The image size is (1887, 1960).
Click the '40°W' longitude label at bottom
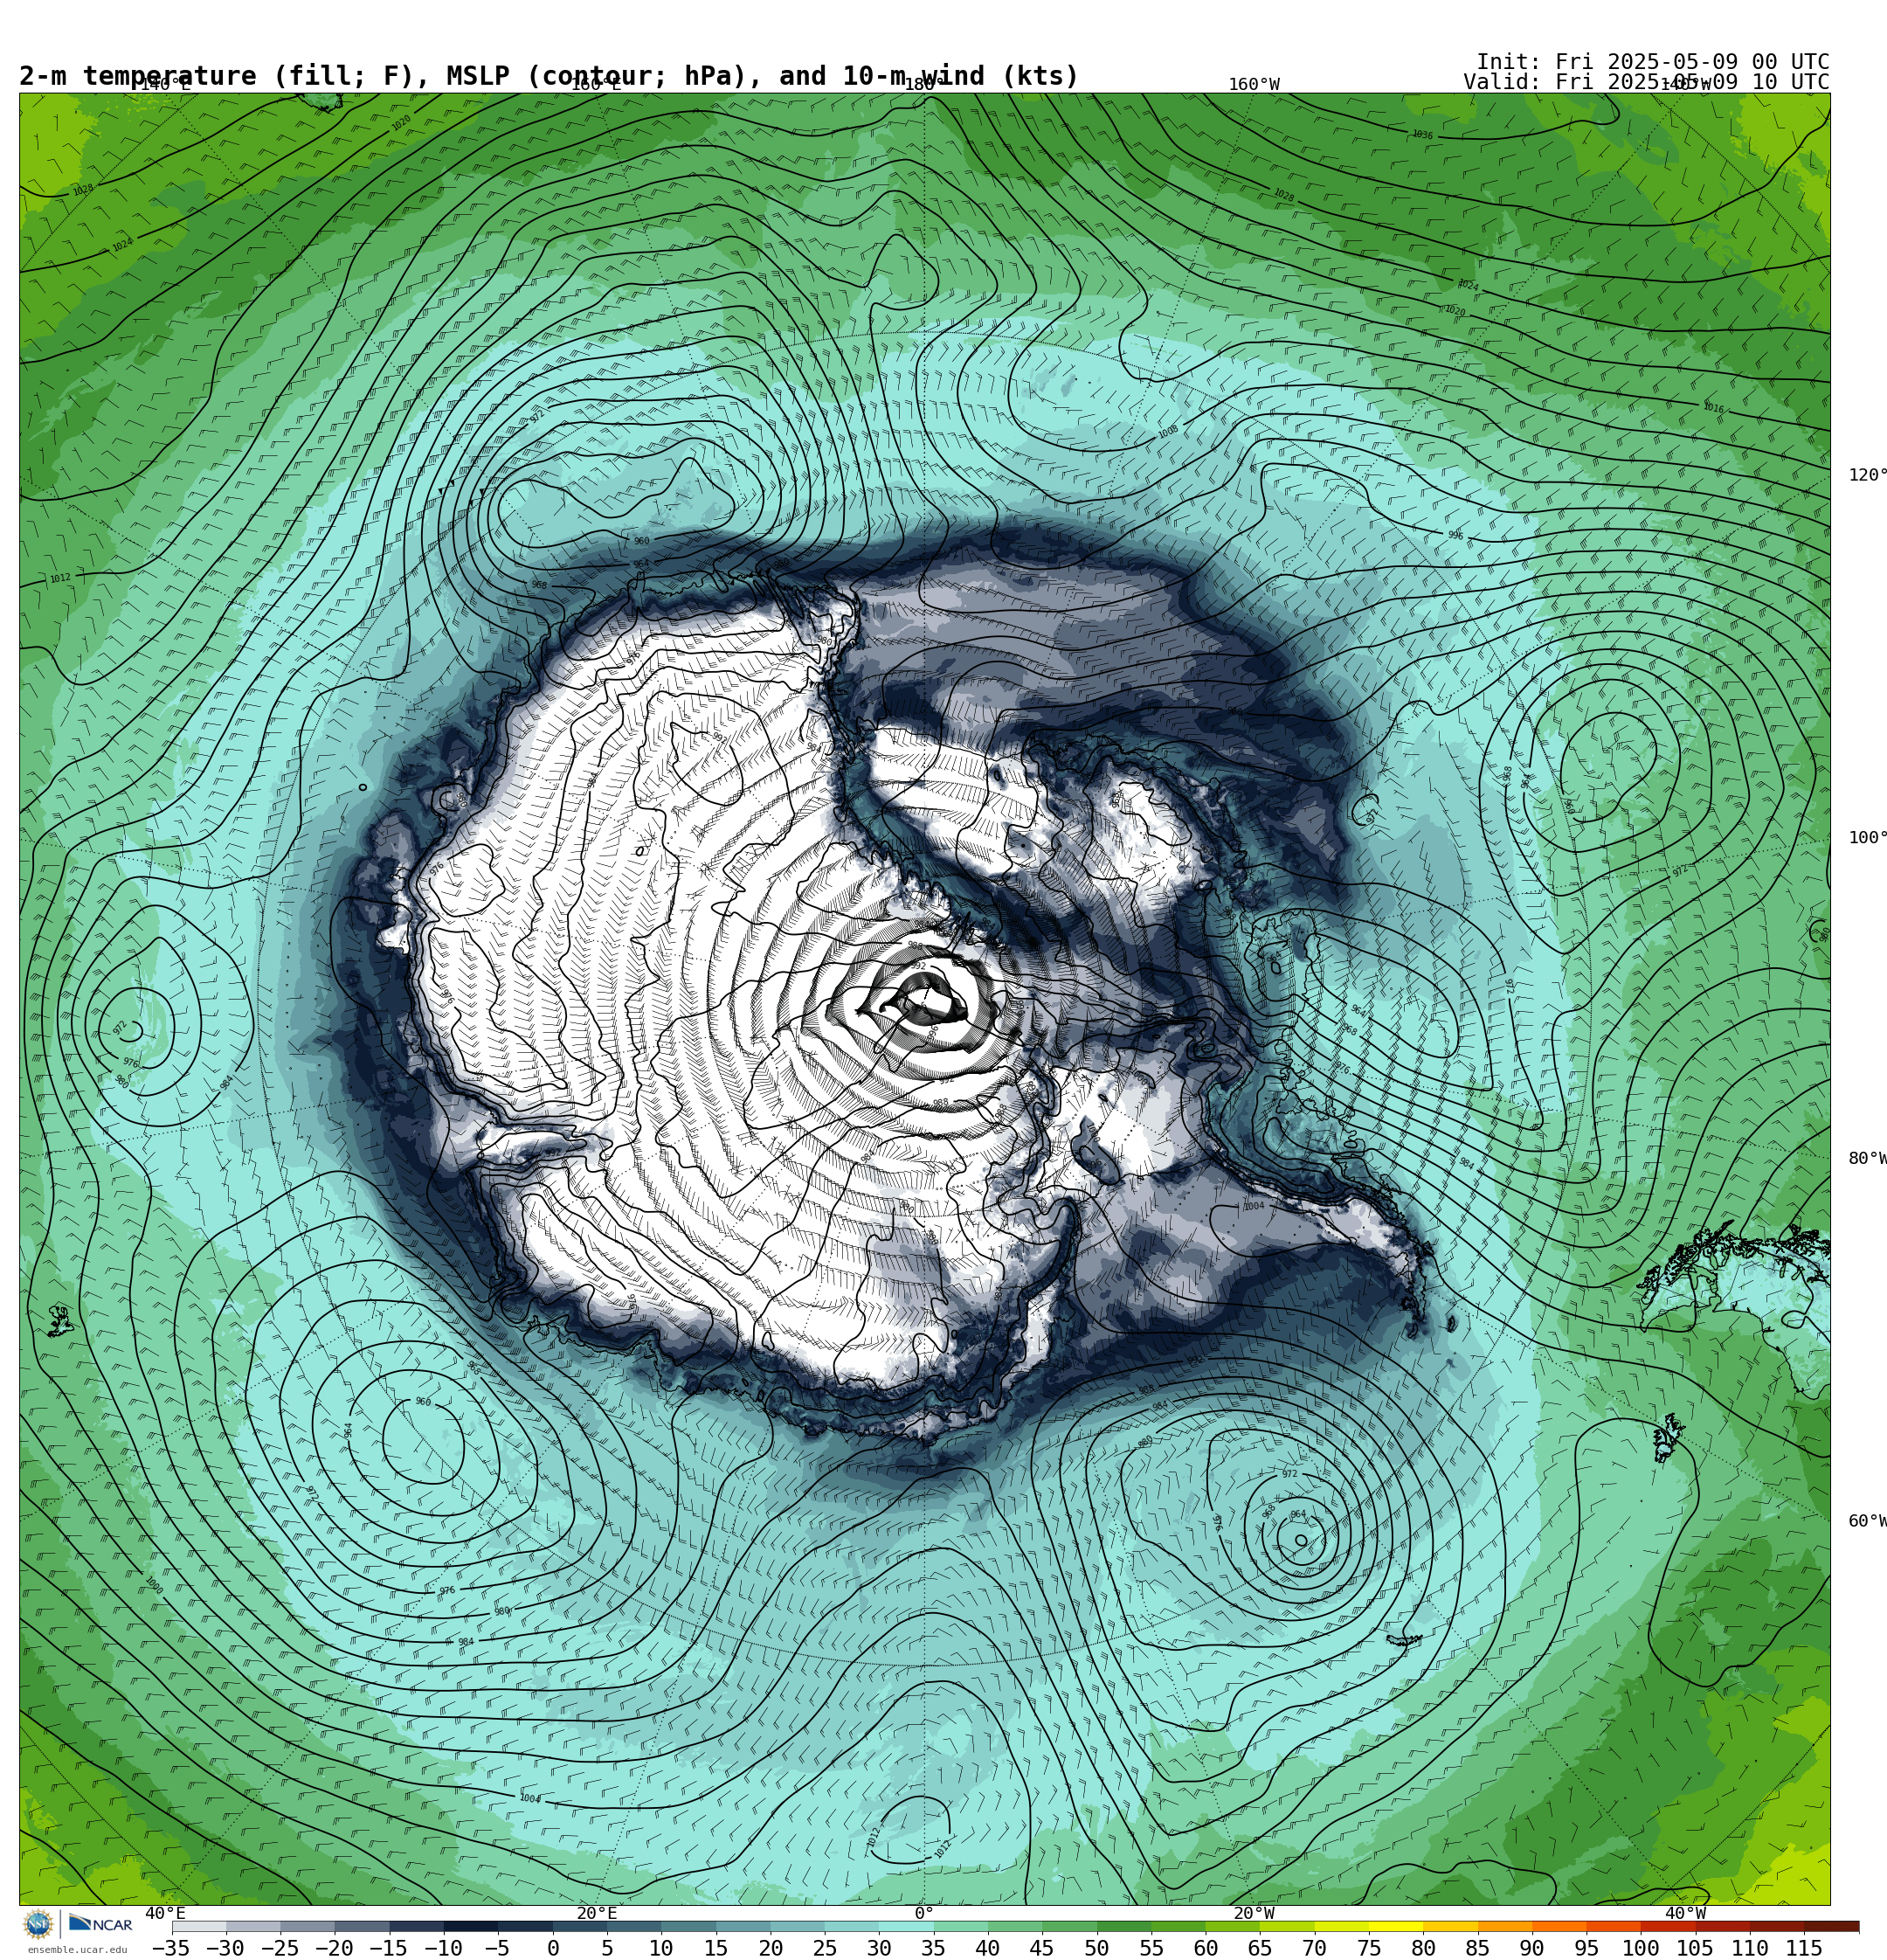pyautogui.click(x=1685, y=1914)
